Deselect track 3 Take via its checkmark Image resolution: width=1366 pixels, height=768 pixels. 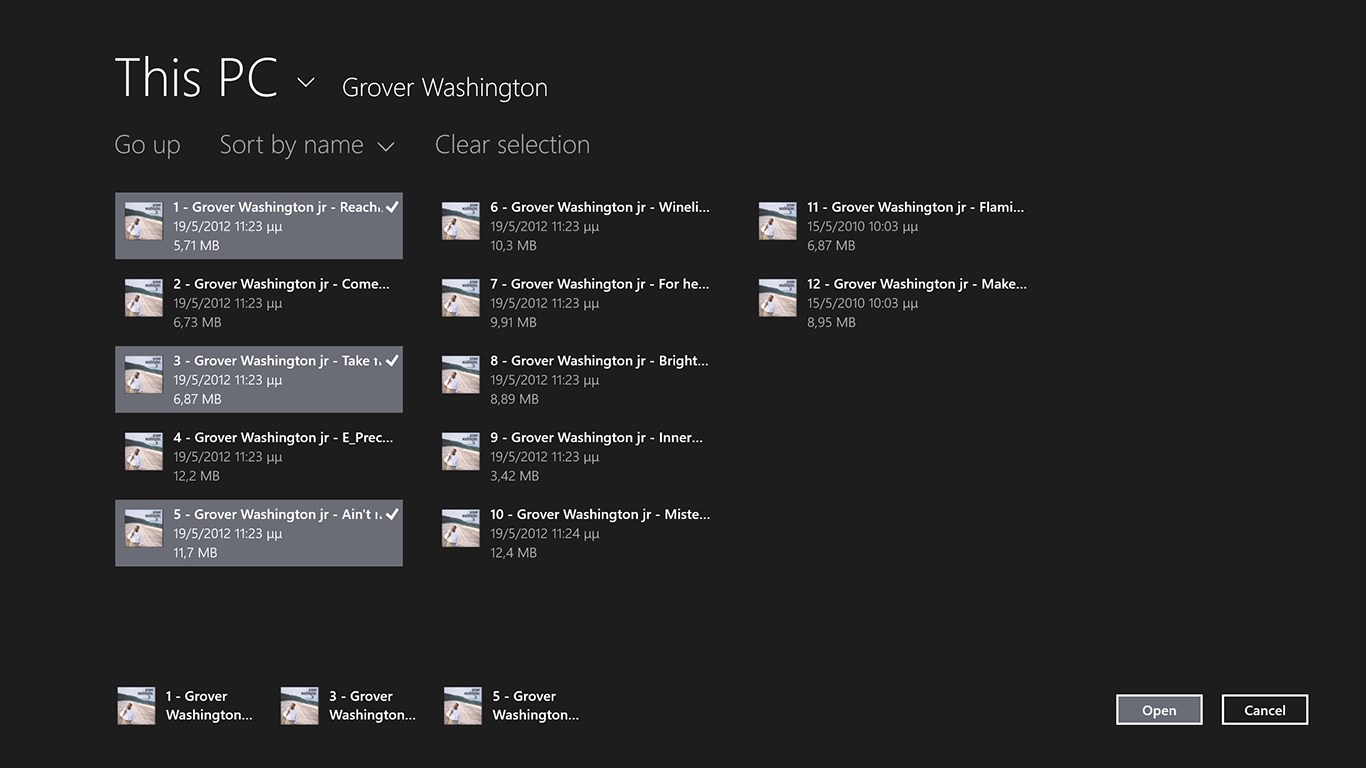(x=392, y=360)
